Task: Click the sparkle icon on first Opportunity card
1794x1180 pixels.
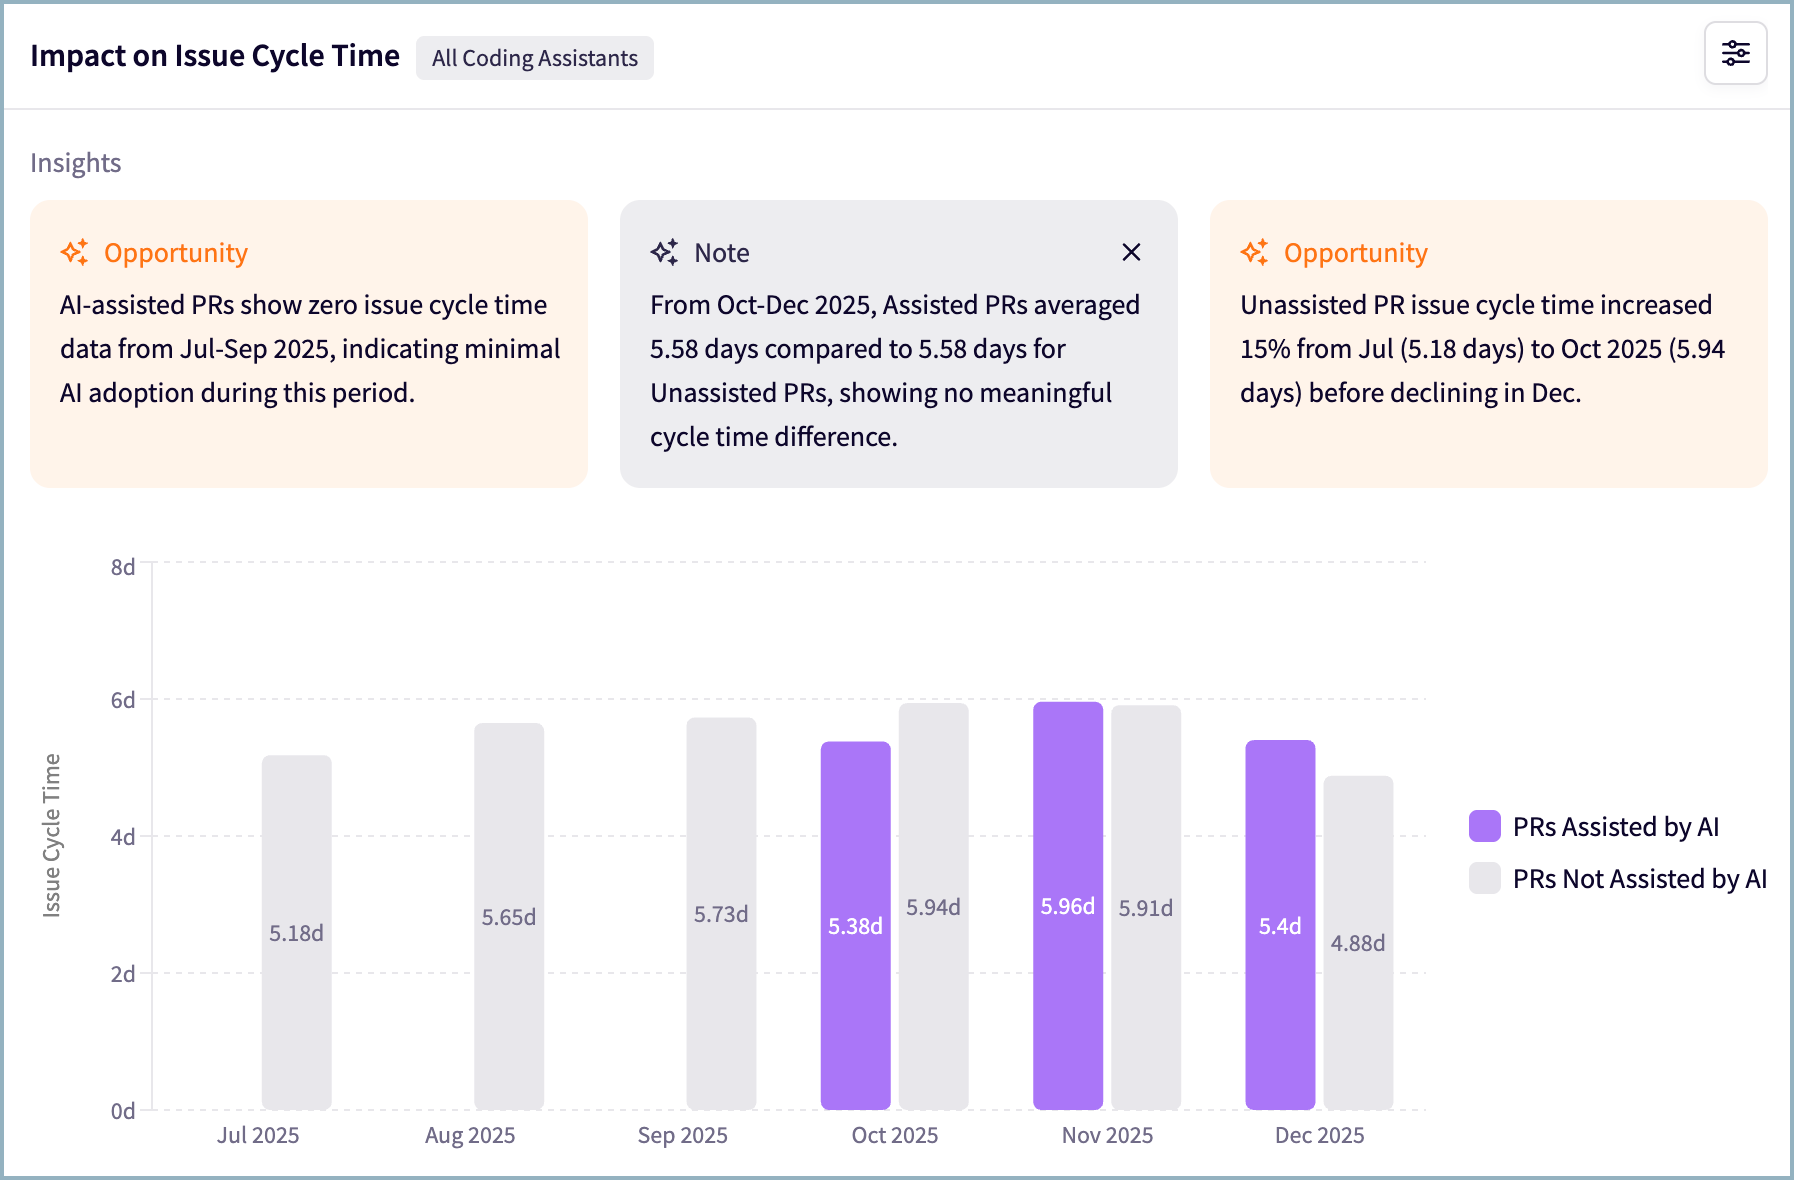Action: click(75, 252)
